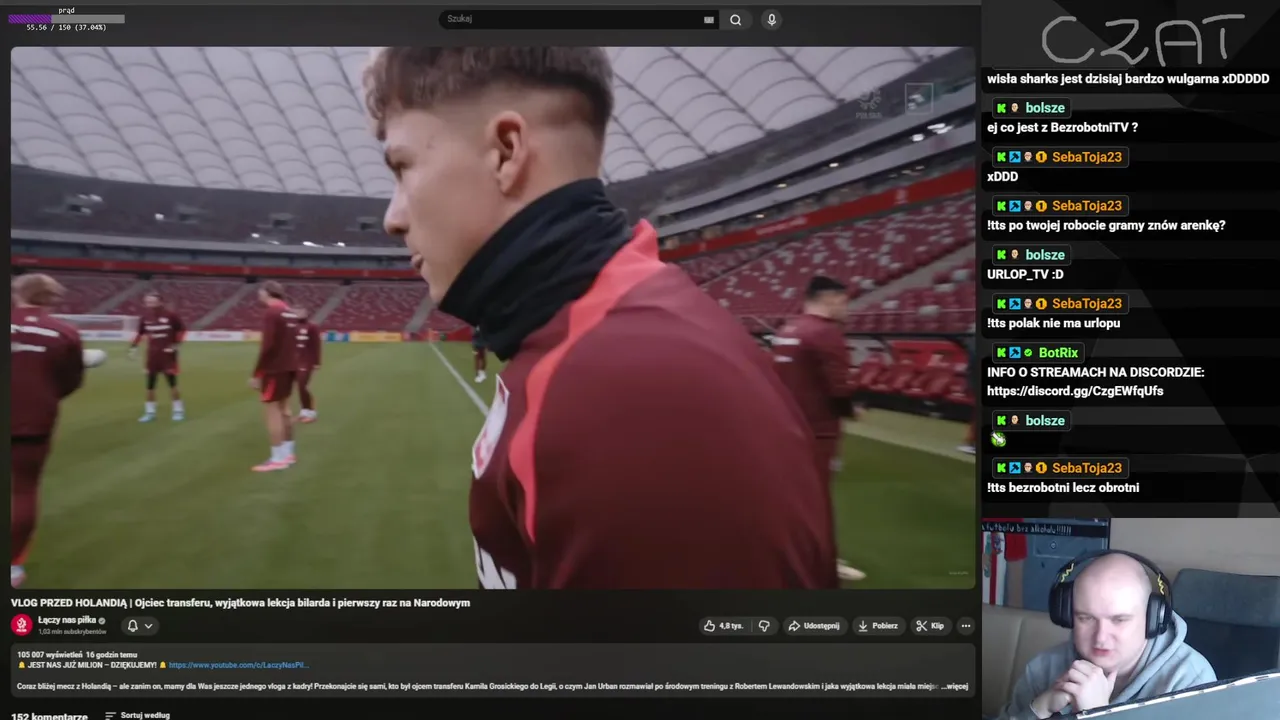Open the three-dot more actions menu
This screenshot has width=1280, height=720.
click(x=966, y=626)
